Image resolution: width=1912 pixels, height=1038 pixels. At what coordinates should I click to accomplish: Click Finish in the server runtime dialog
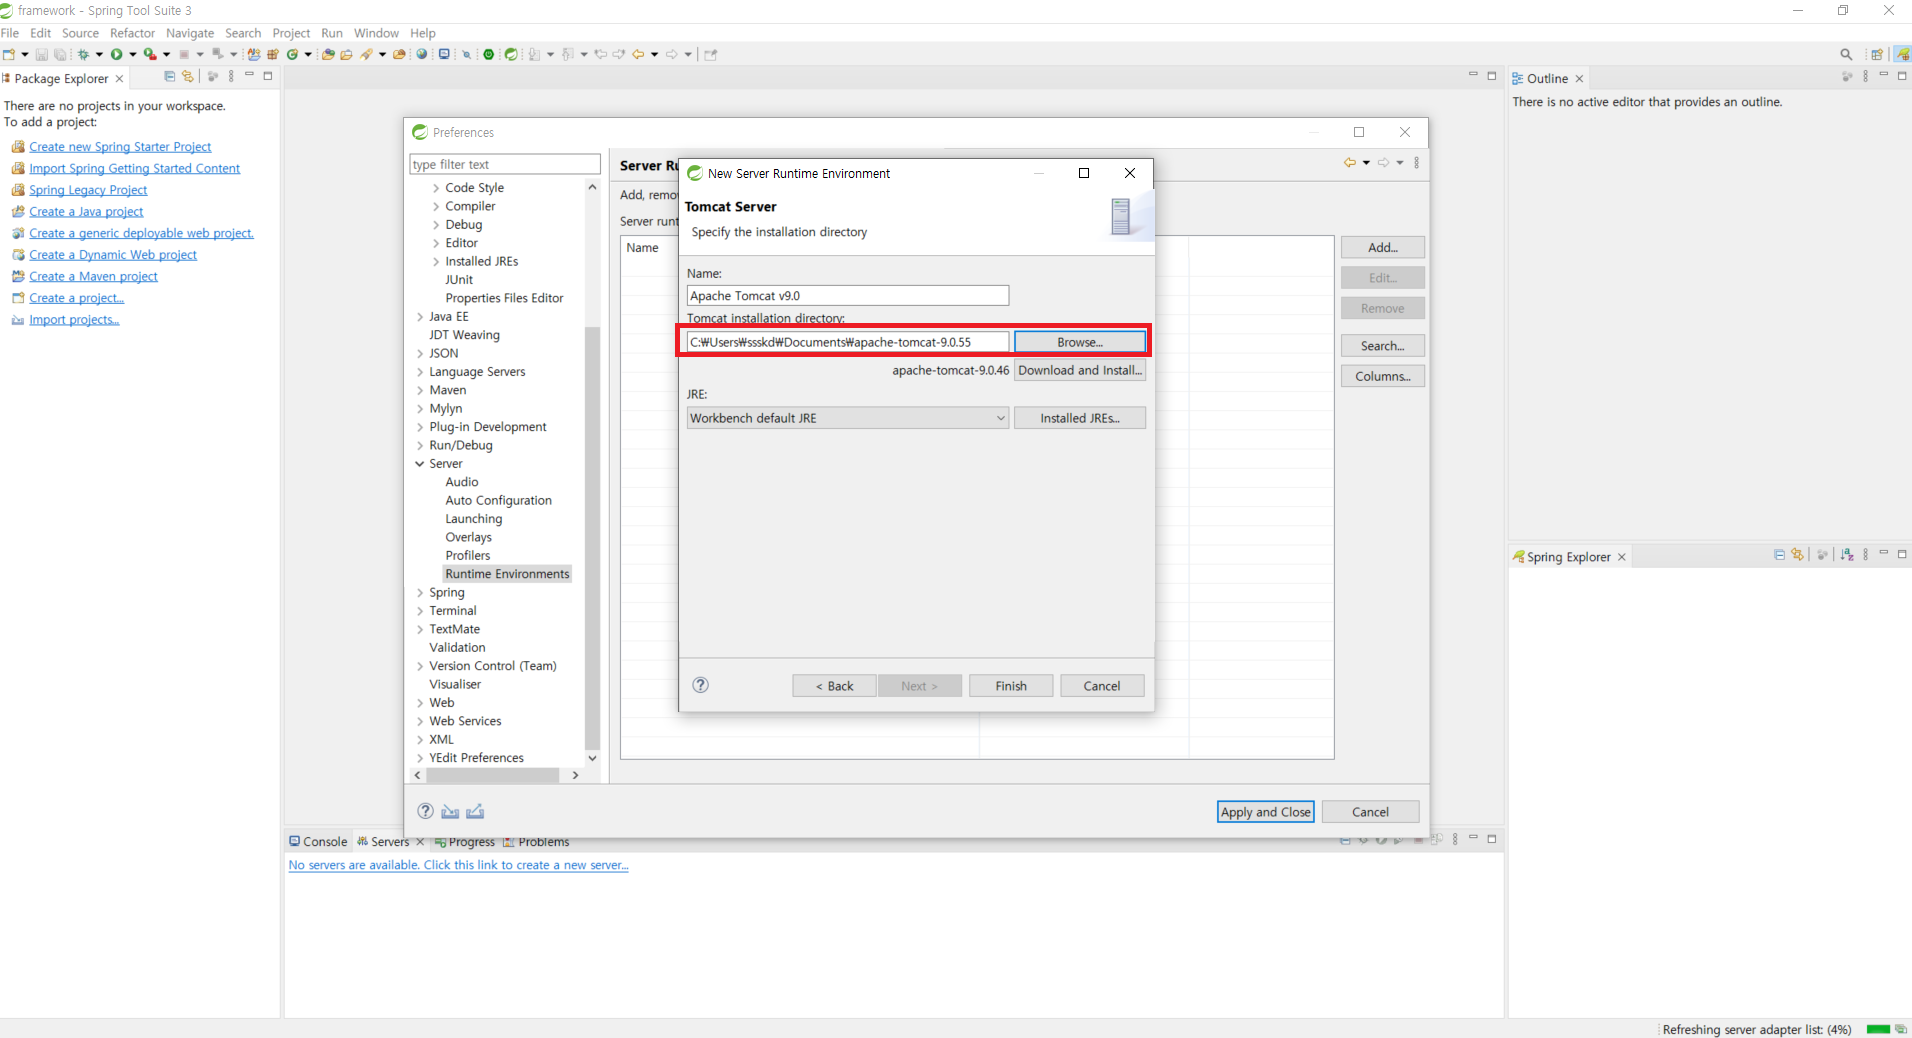point(1011,686)
